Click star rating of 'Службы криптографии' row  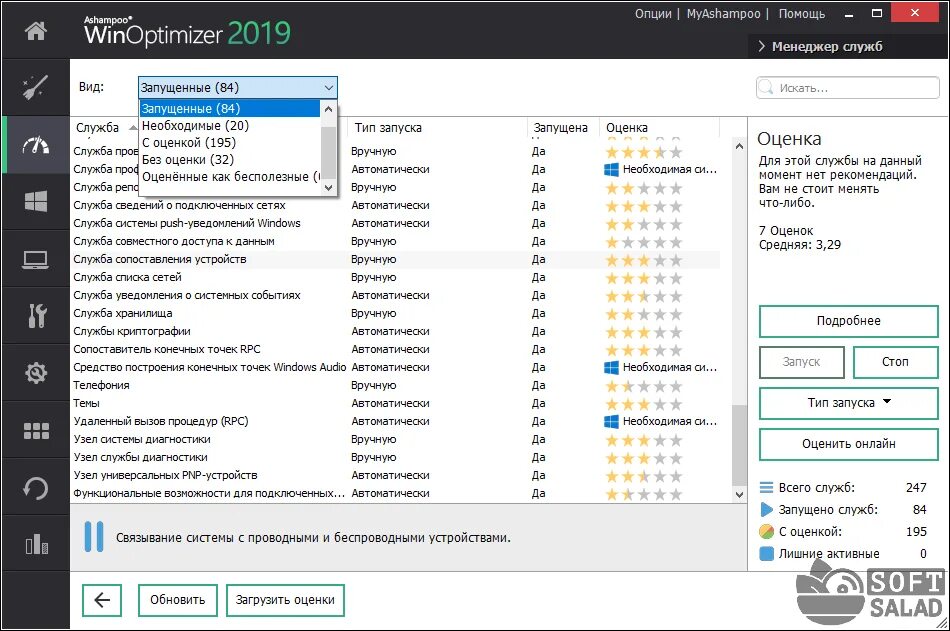(x=643, y=332)
